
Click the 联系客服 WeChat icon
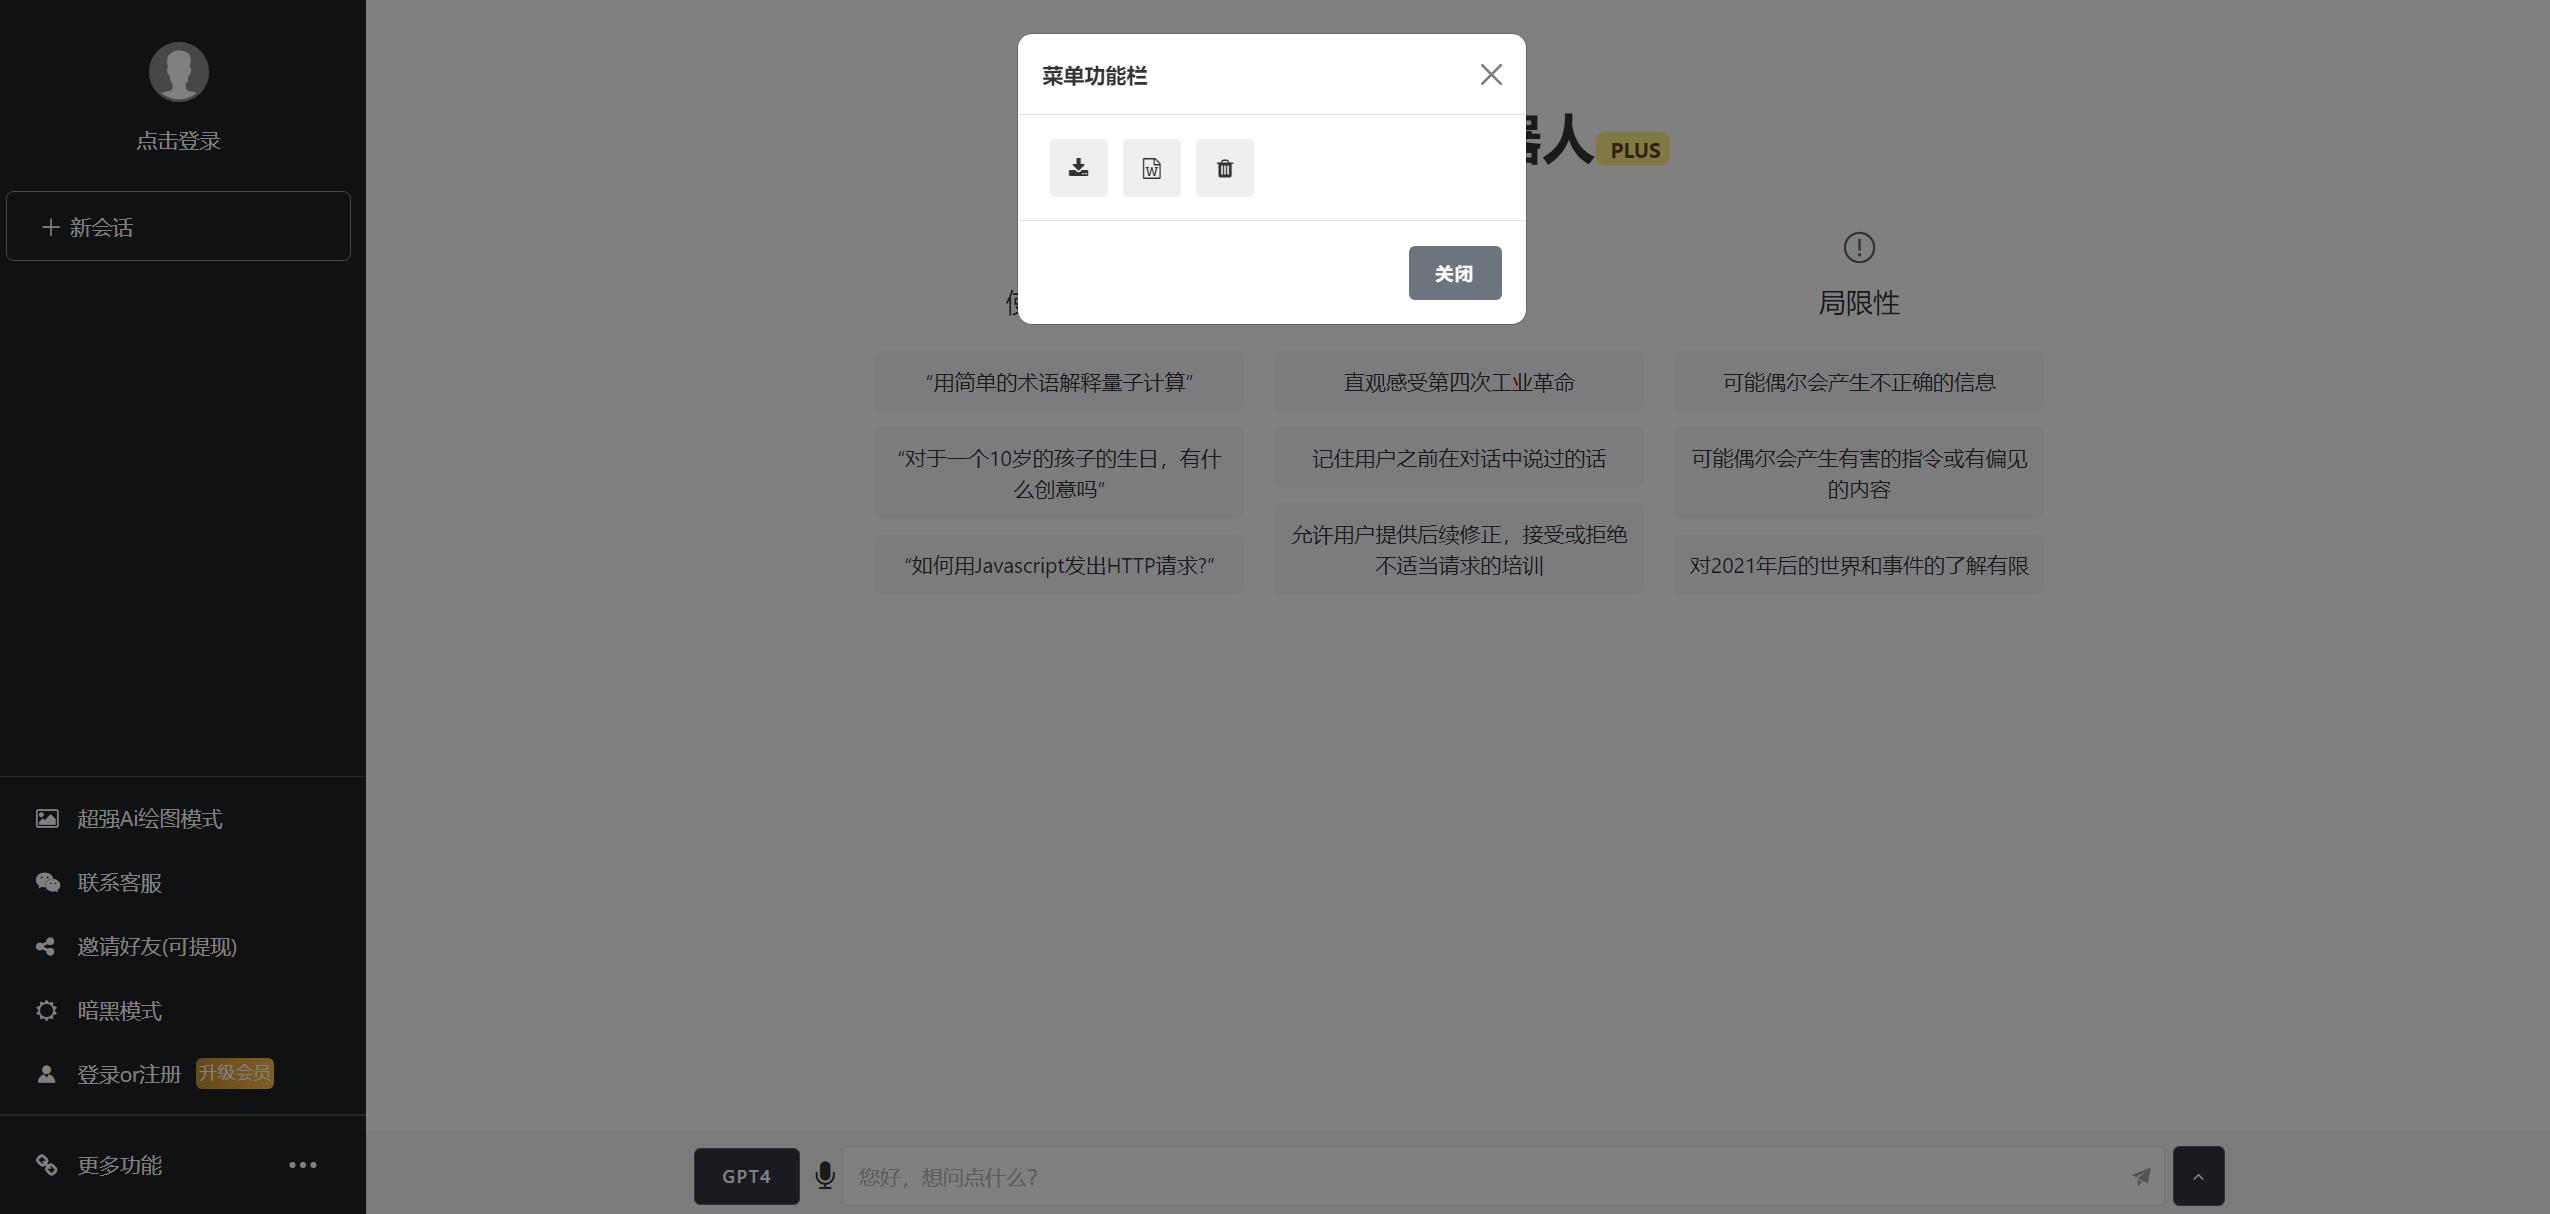[46, 882]
